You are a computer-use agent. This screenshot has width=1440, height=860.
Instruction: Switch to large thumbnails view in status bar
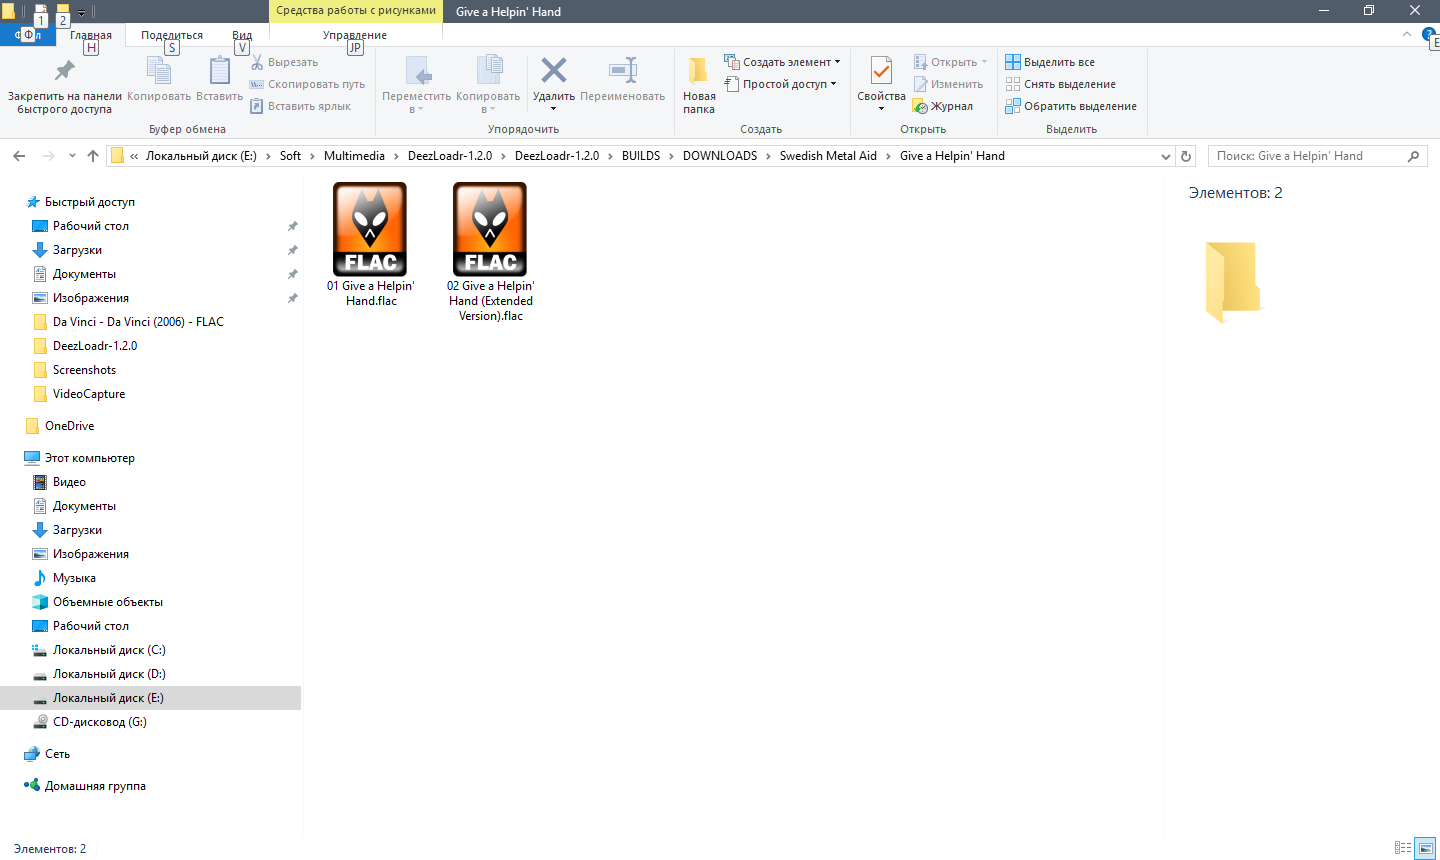tap(1426, 848)
